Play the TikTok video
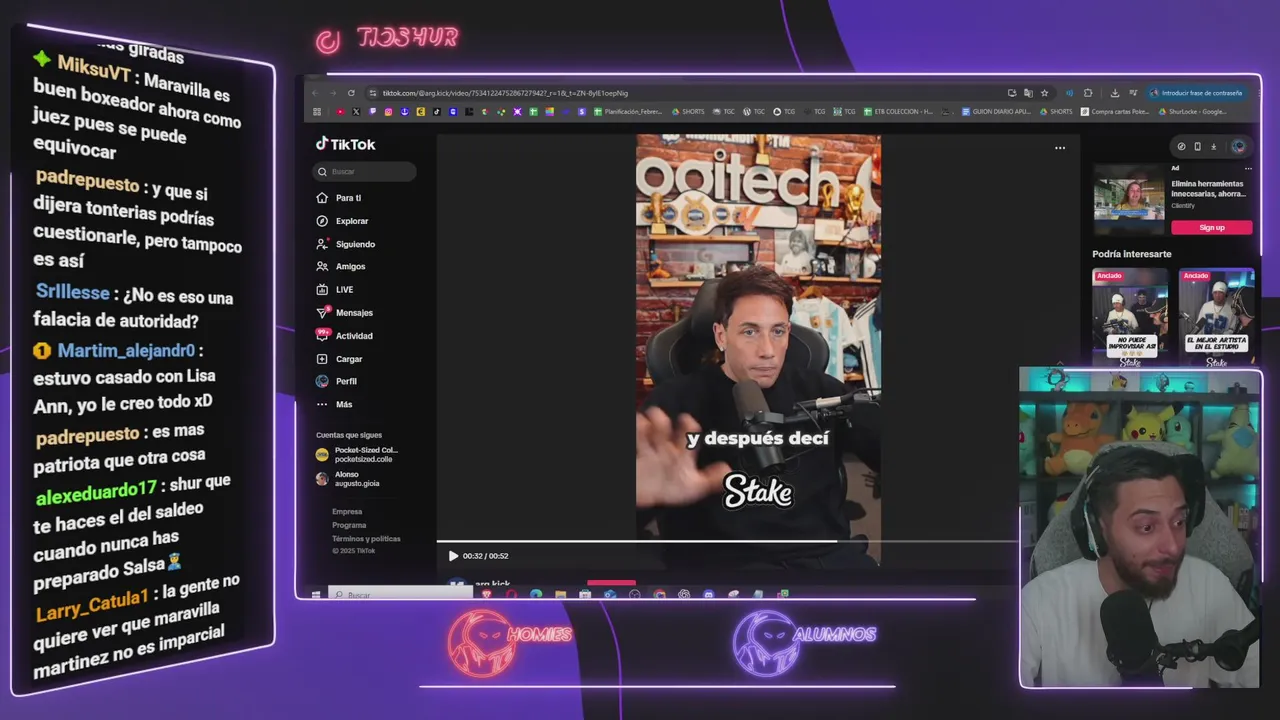 (453, 556)
